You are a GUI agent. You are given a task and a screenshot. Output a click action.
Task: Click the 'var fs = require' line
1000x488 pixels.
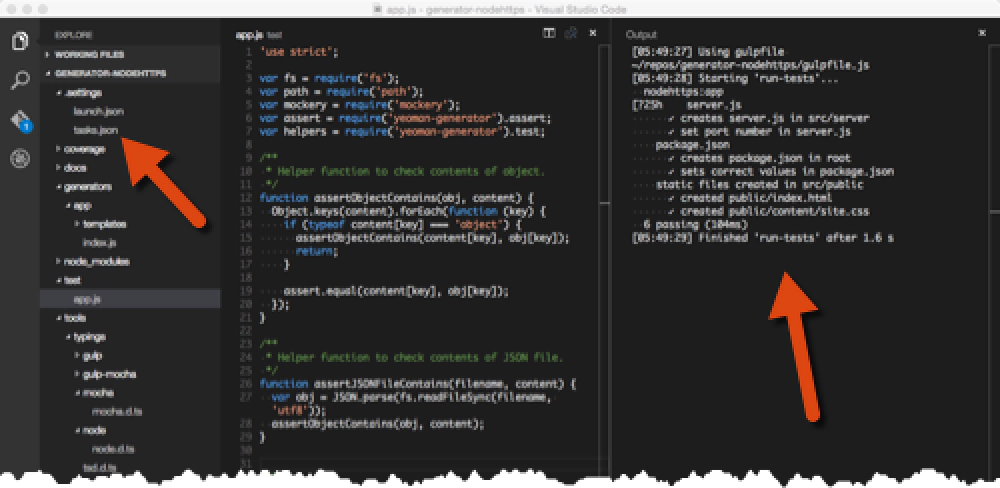point(329,79)
